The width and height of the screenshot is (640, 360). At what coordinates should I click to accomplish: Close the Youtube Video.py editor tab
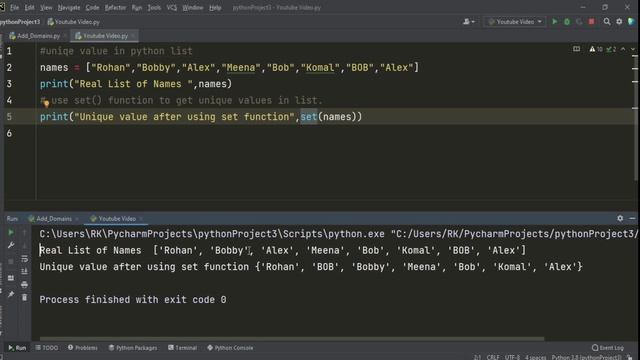(x=133, y=36)
